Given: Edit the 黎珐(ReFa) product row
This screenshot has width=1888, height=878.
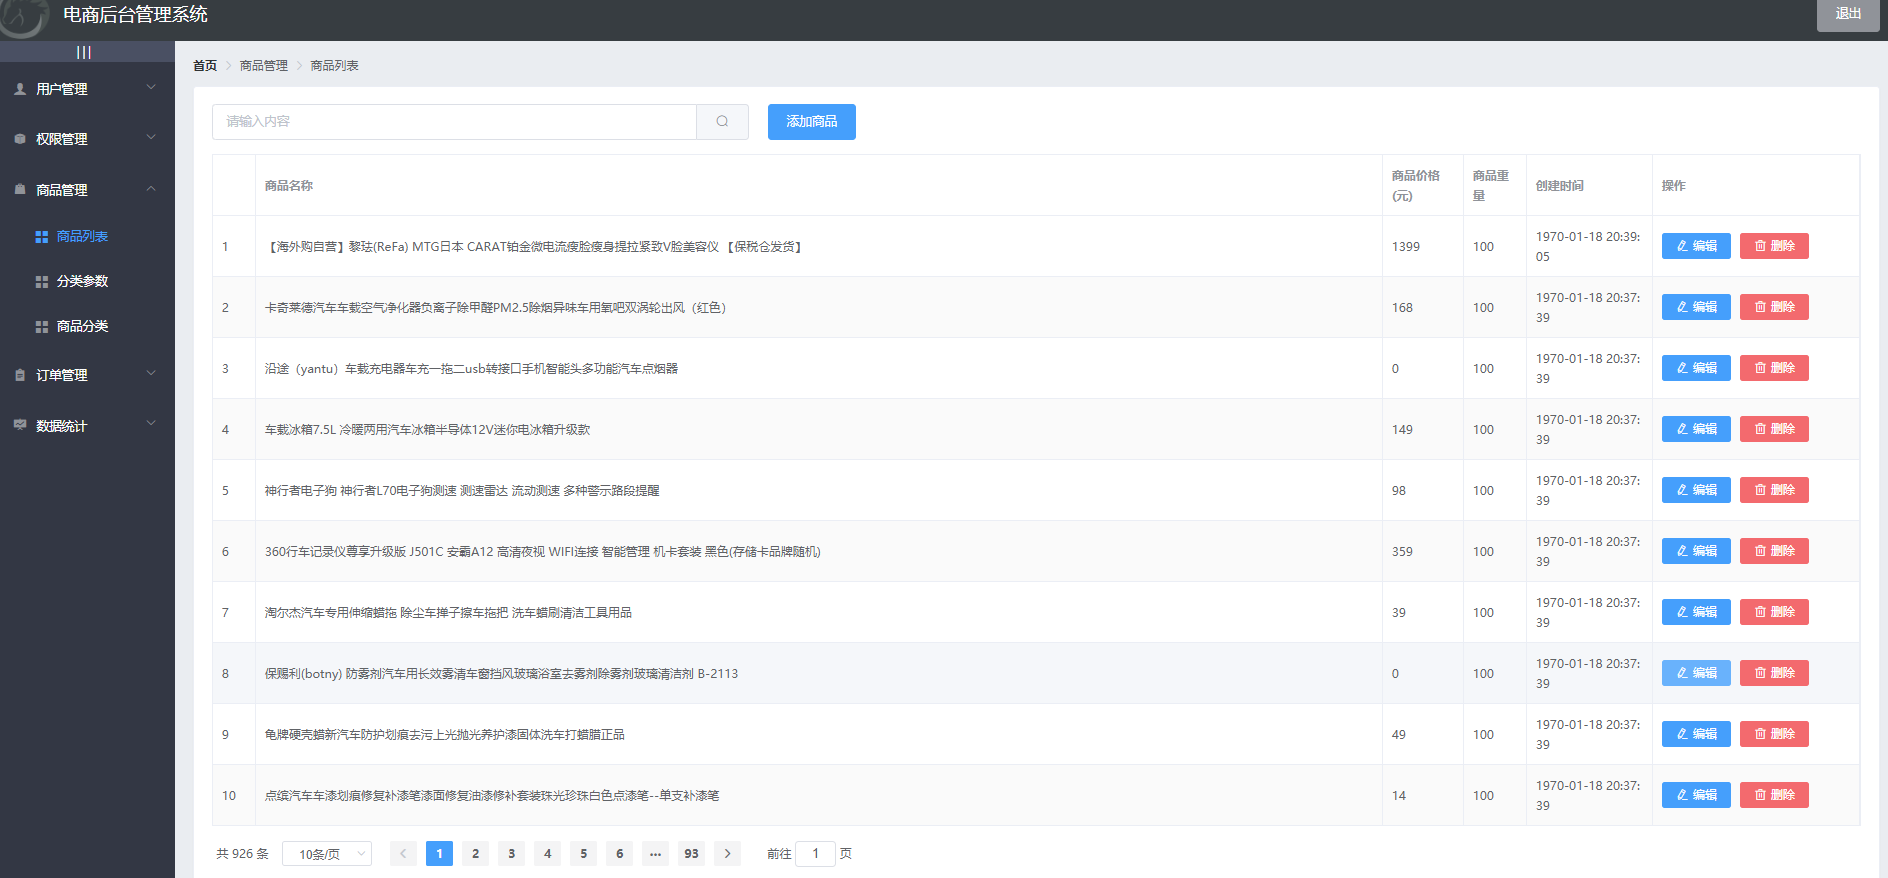Looking at the screenshot, I should coord(1696,246).
